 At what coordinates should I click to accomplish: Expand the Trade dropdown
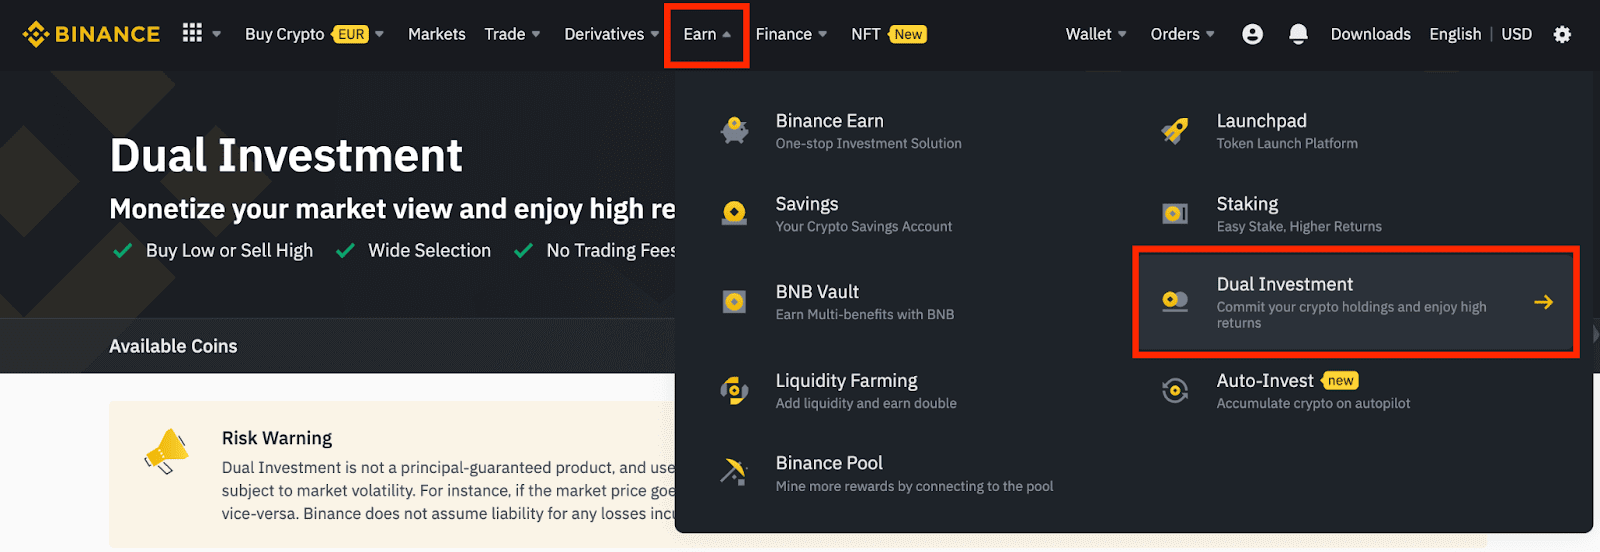[x=512, y=34]
